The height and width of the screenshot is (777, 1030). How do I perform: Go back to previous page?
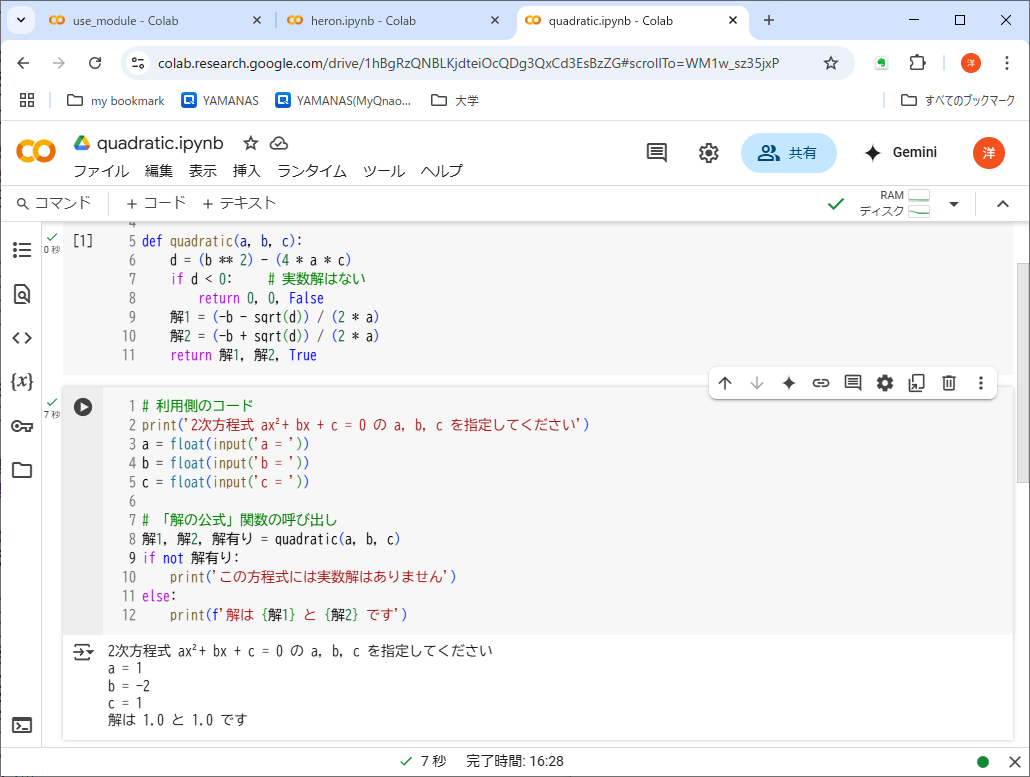24,63
